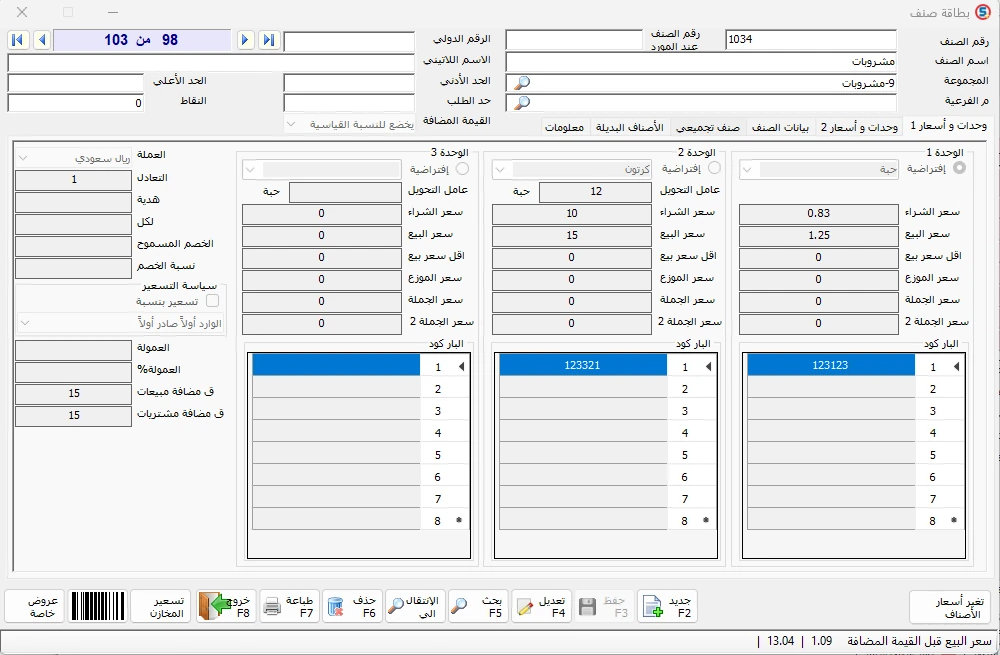Open the معلومات tab
The image size is (1000, 655).
[x=564, y=128]
